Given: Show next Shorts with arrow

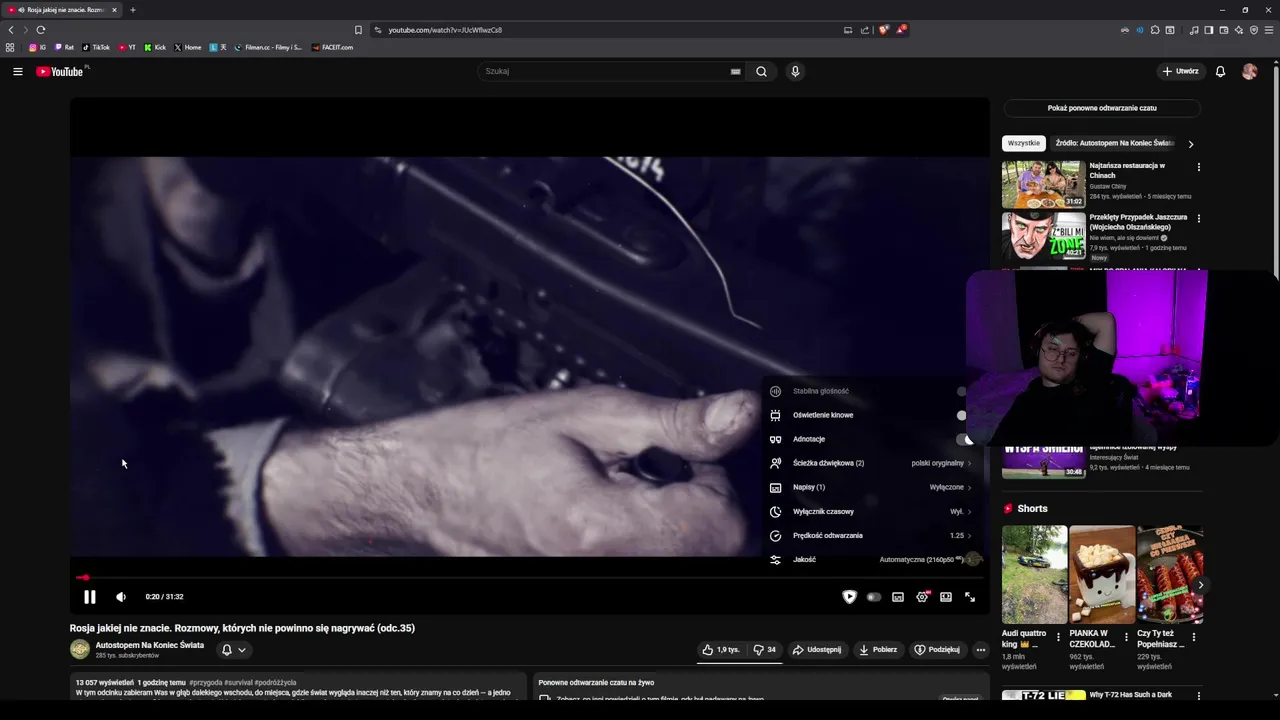Looking at the screenshot, I should (1200, 585).
